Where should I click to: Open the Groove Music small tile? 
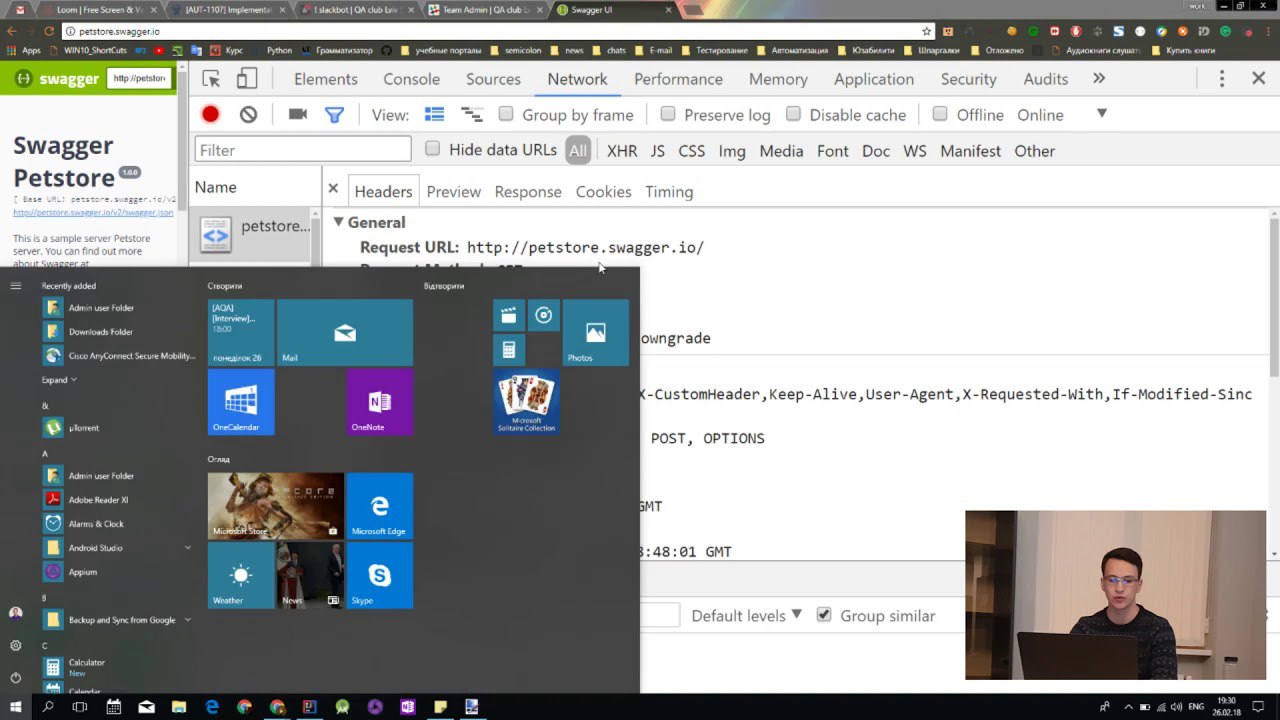click(x=543, y=316)
